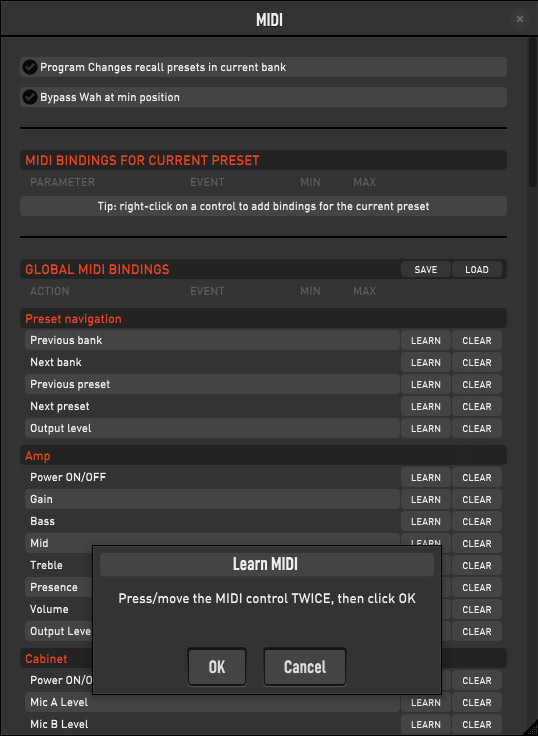This screenshot has height=736, width=538.
Task: Uncheck Program Changes recall presets checkbox
Action: tap(30, 67)
